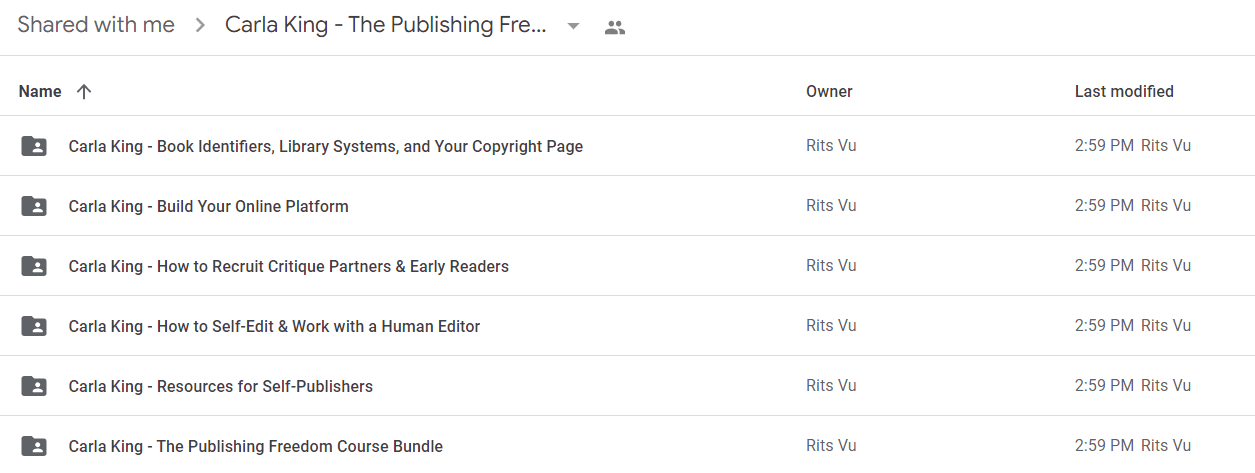
Task: Select the Self-Edit & Human Editor folder icon
Action: pos(34,326)
